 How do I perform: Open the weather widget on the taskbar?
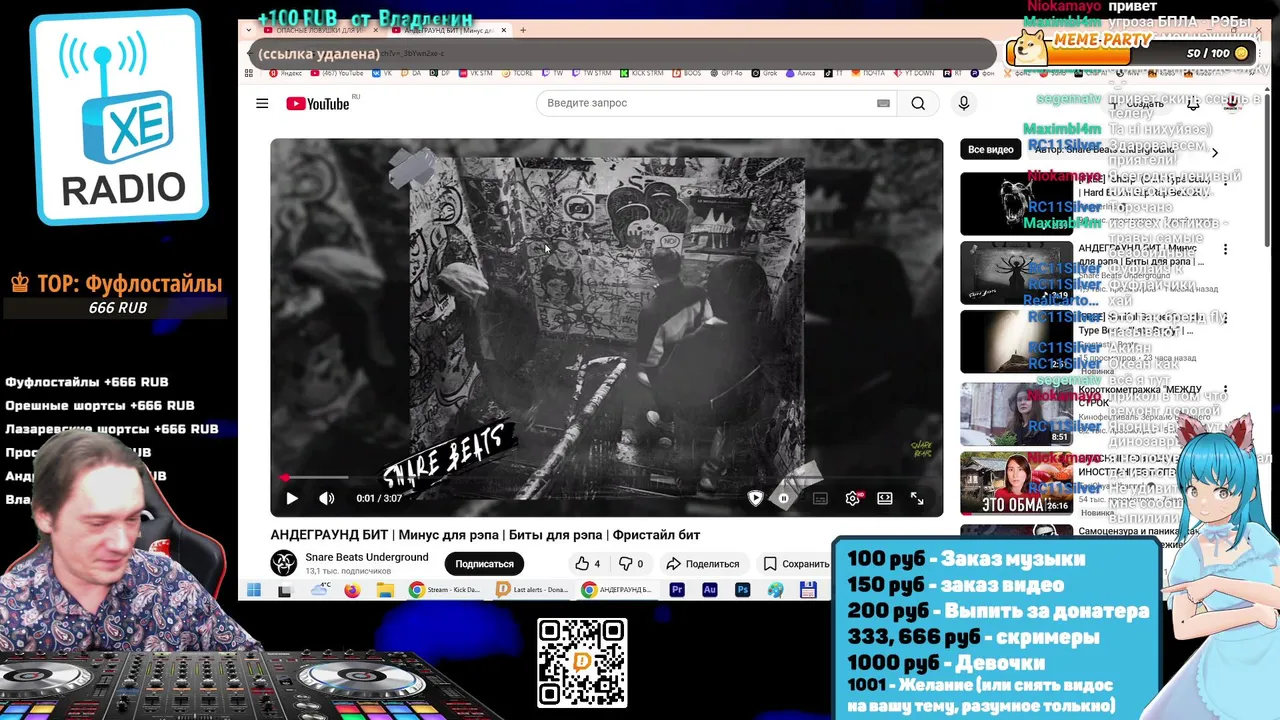(x=320, y=589)
